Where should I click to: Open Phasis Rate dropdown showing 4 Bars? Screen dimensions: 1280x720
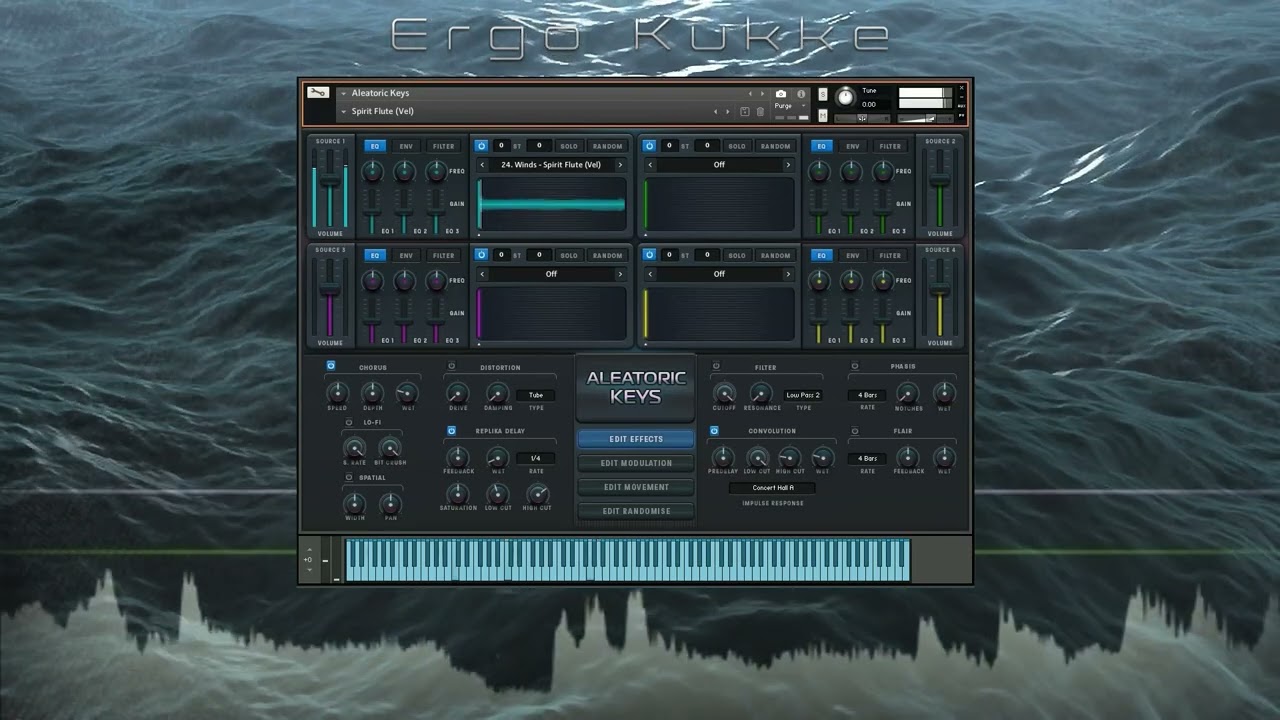[x=867, y=395]
